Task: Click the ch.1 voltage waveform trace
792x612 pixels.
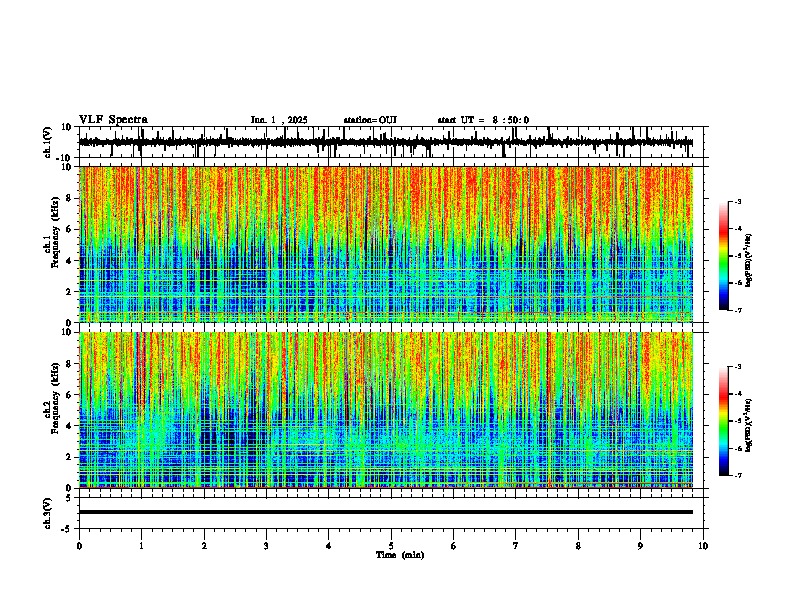Action: click(386, 142)
